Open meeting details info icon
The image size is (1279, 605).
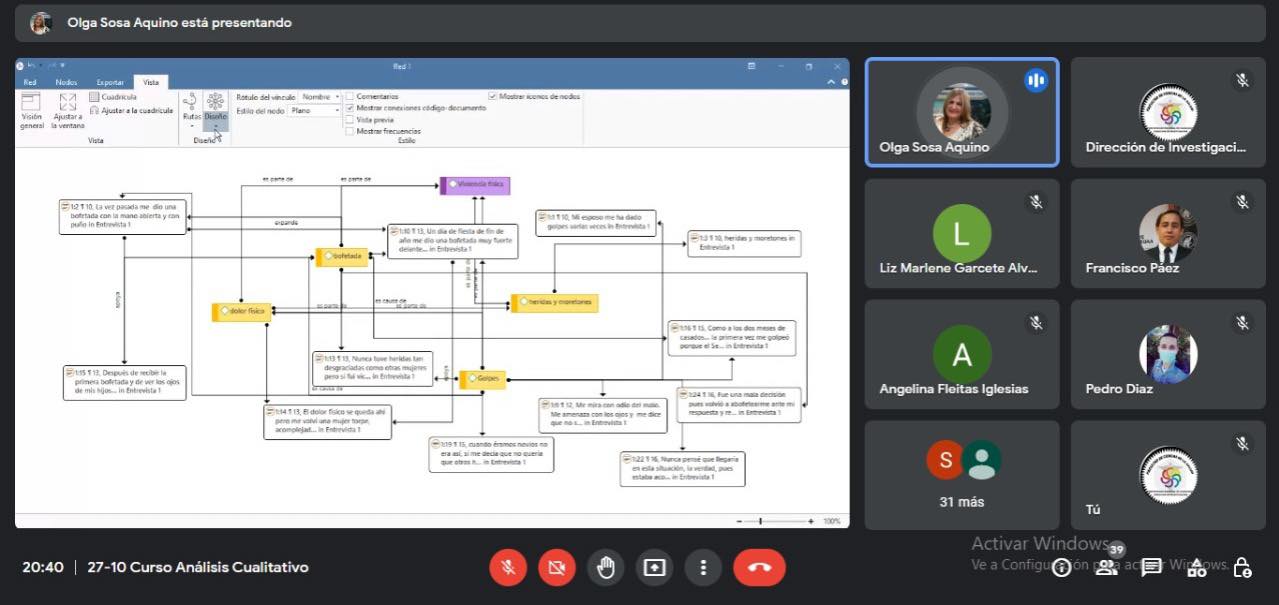coord(1061,567)
